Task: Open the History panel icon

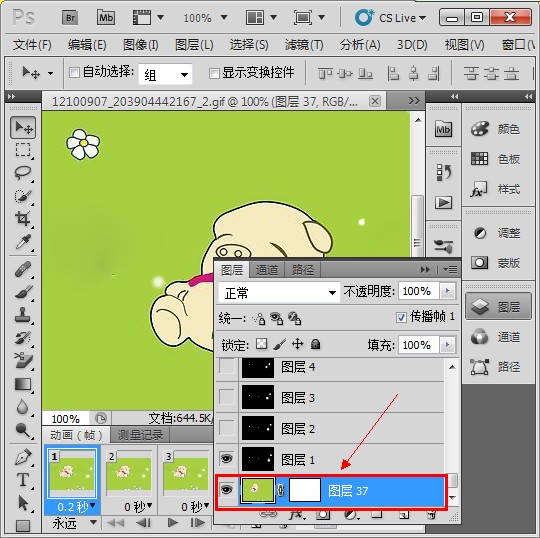Action: pyautogui.click(x=443, y=172)
